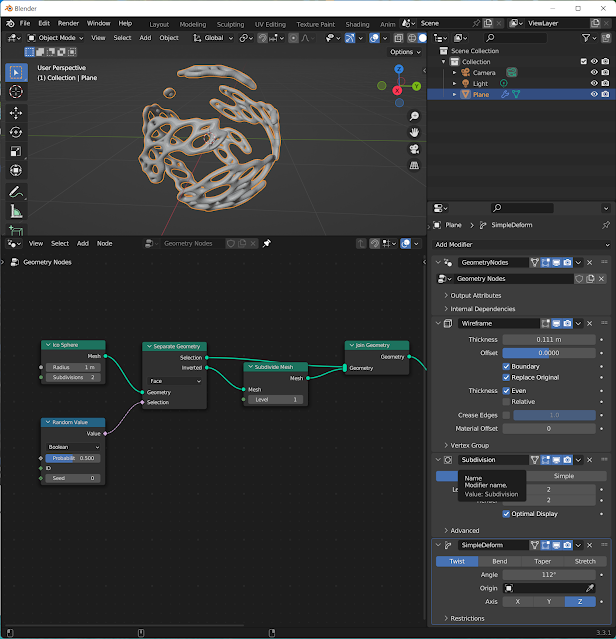Select the Taper deform method
The height and width of the screenshot is (639, 616).
[x=542, y=561]
